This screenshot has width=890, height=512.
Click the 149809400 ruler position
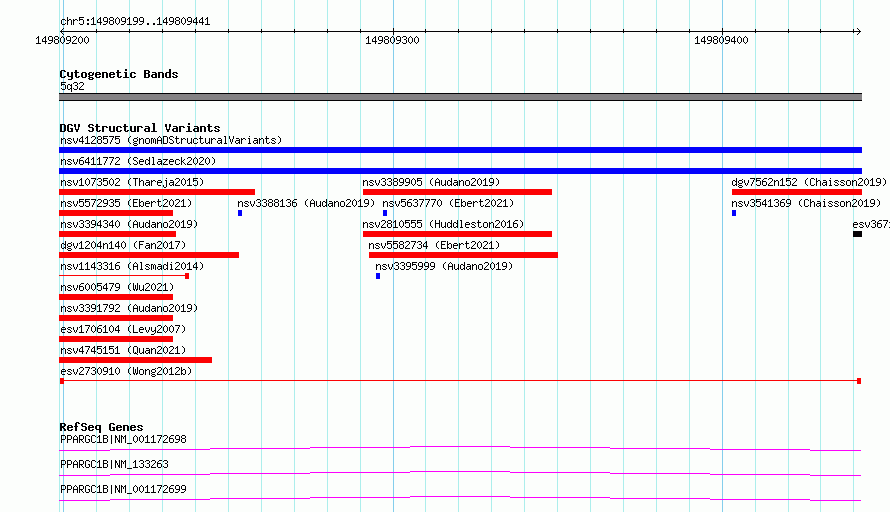coord(721,40)
